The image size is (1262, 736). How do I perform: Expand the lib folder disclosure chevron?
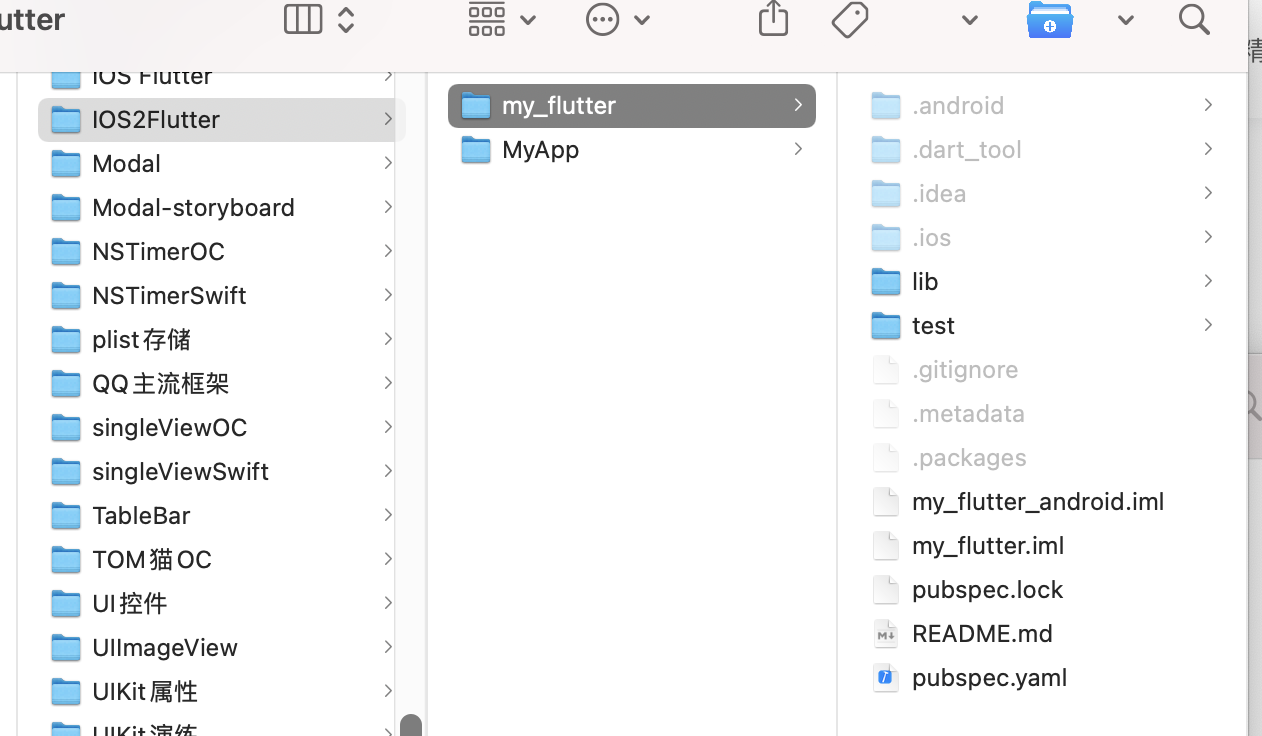pyautogui.click(x=1207, y=281)
